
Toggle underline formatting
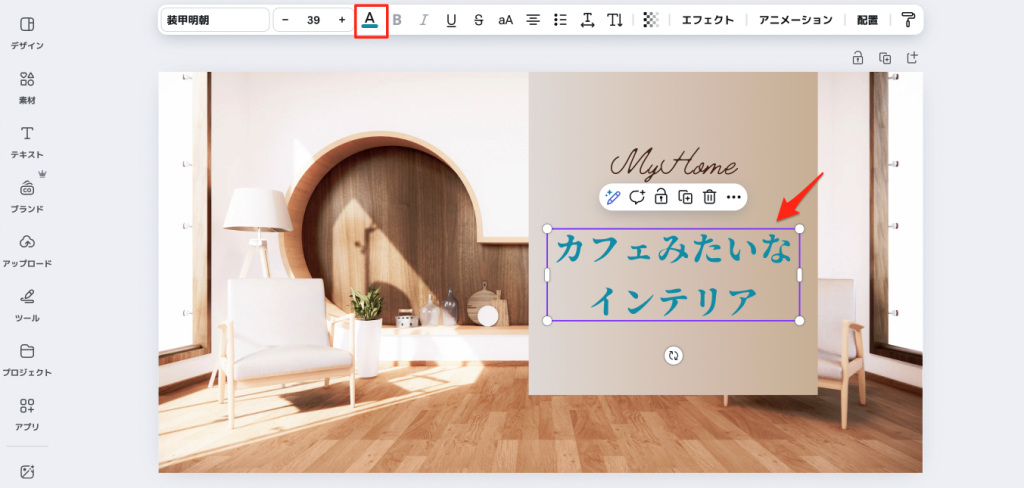click(x=451, y=20)
